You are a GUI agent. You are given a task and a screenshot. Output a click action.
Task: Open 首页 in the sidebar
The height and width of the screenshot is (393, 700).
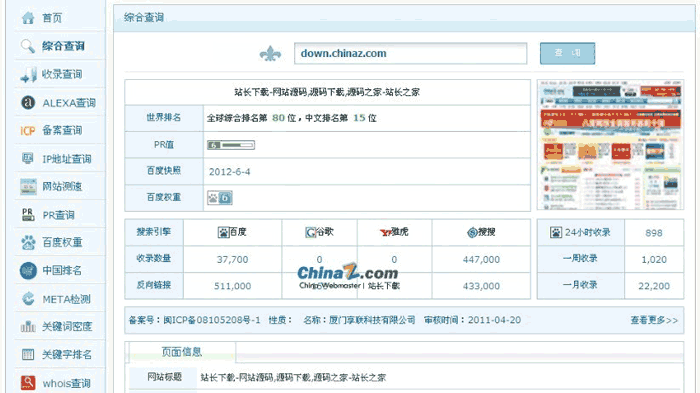pos(52,18)
